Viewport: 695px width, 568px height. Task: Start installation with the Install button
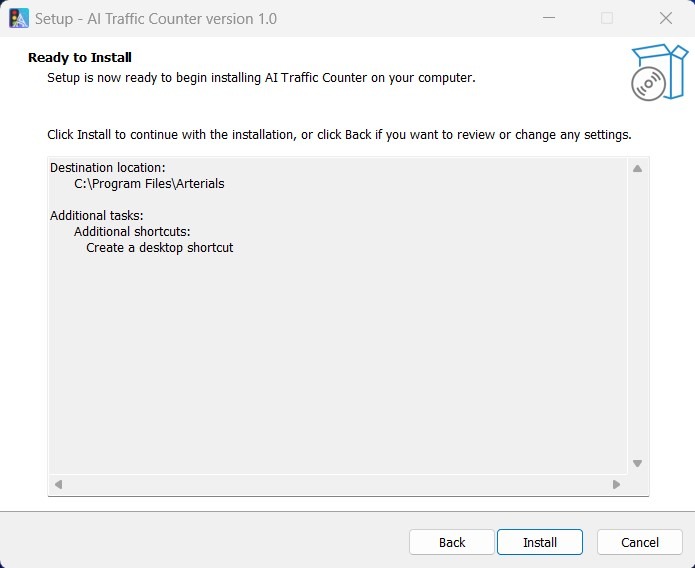click(x=540, y=542)
